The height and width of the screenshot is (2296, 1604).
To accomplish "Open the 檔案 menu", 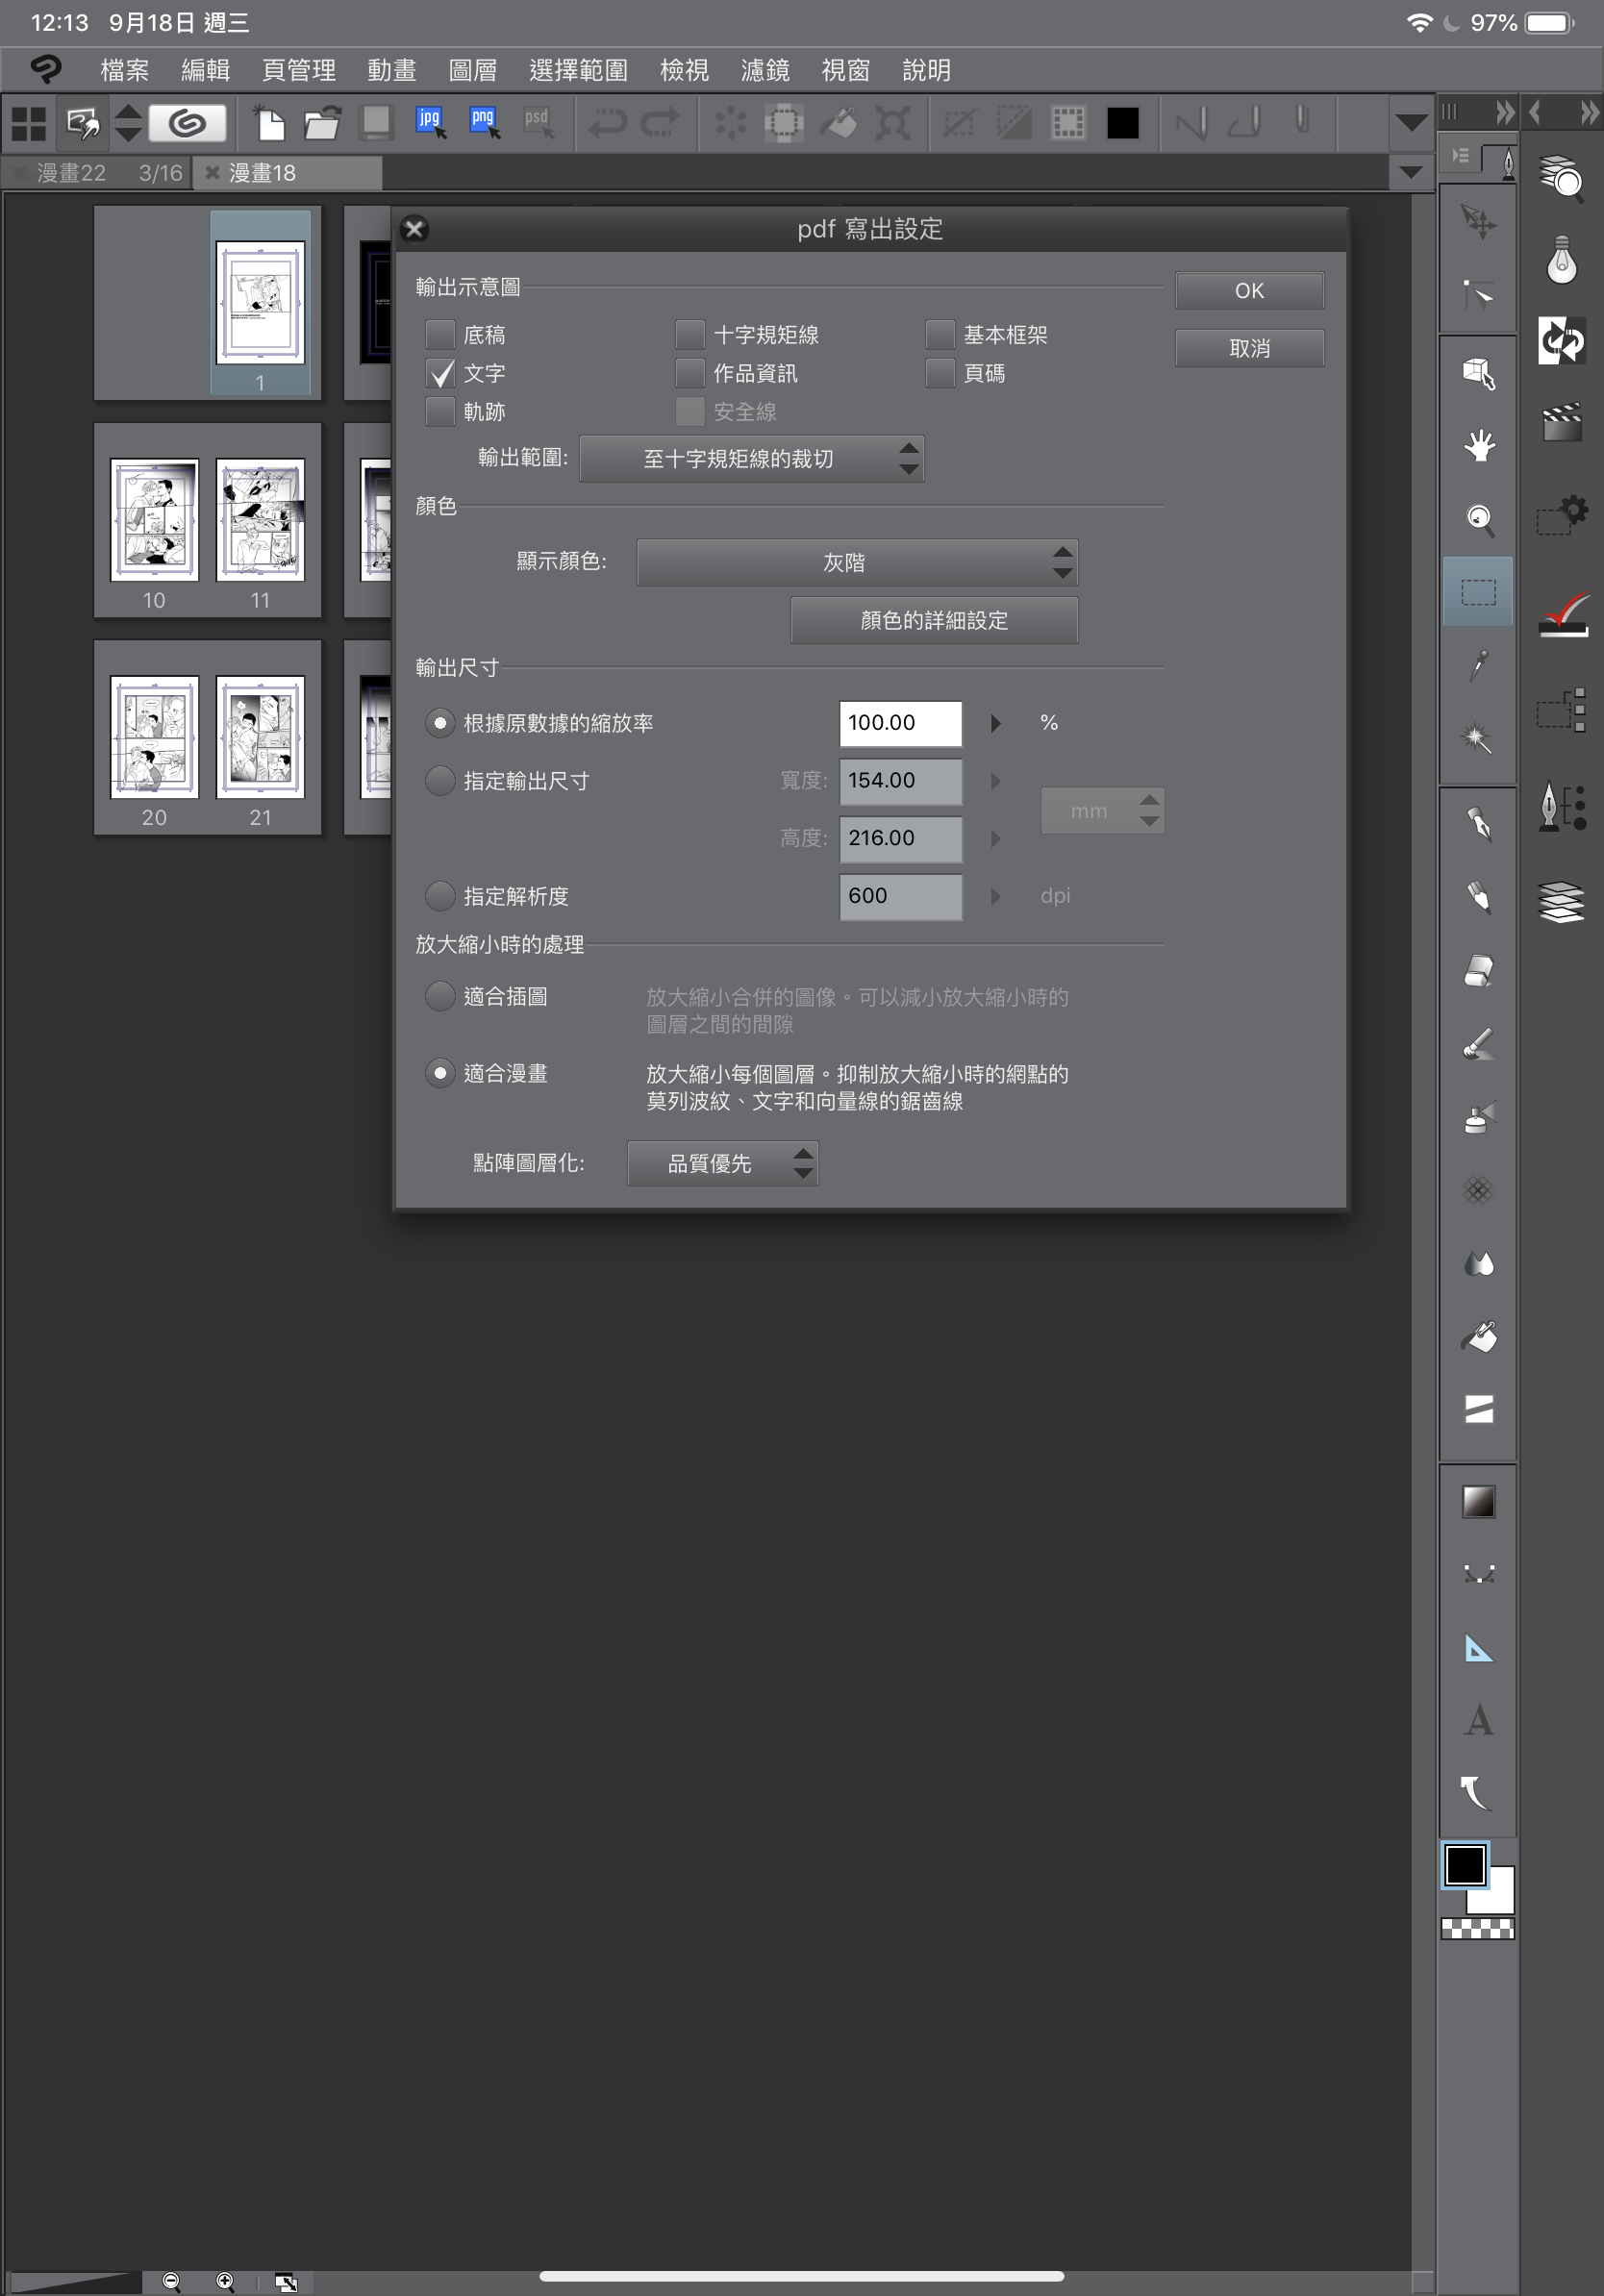I will coord(125,70).
